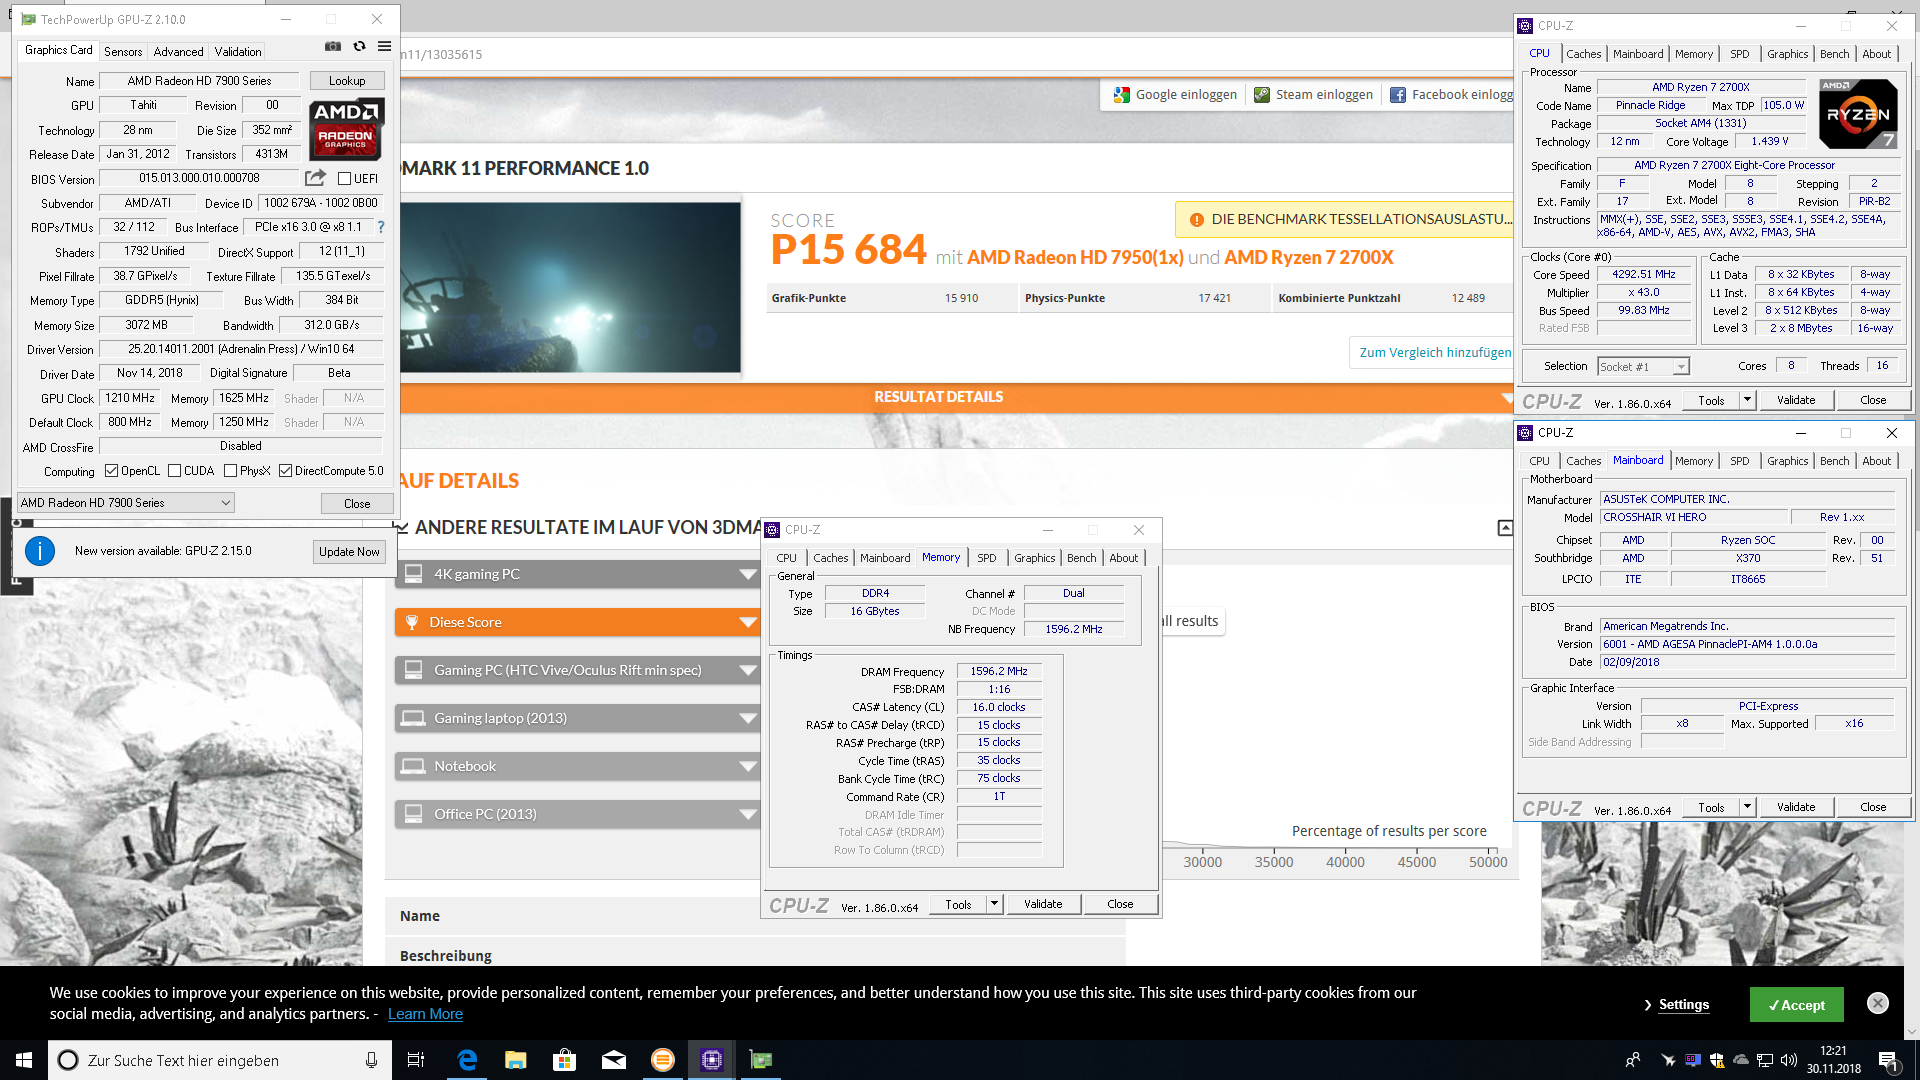Click the Update Now button in GPU-Z
Image resolution: width=1920 pixels, height=1080 pixels.
click(x=349, y=551)
